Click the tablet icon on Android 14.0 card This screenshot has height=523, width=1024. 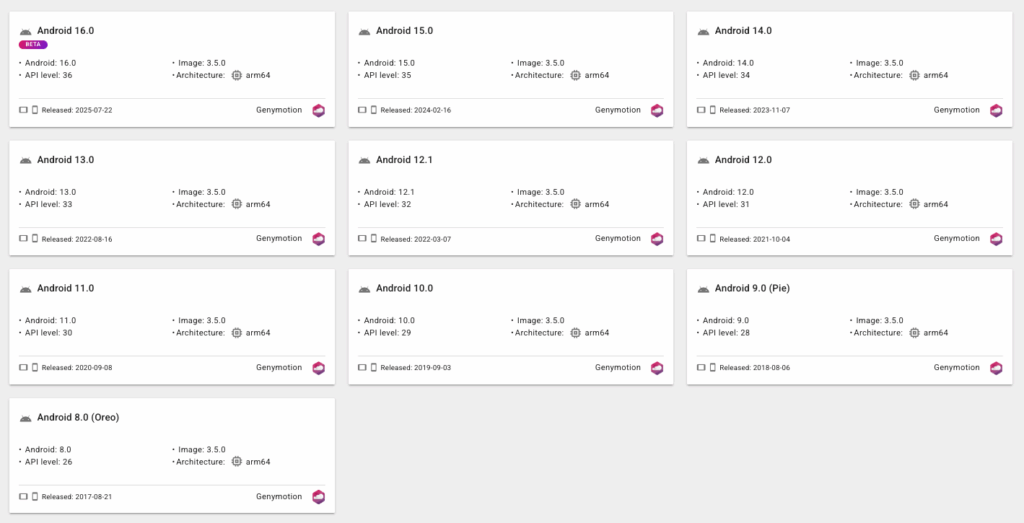(701, 110)
